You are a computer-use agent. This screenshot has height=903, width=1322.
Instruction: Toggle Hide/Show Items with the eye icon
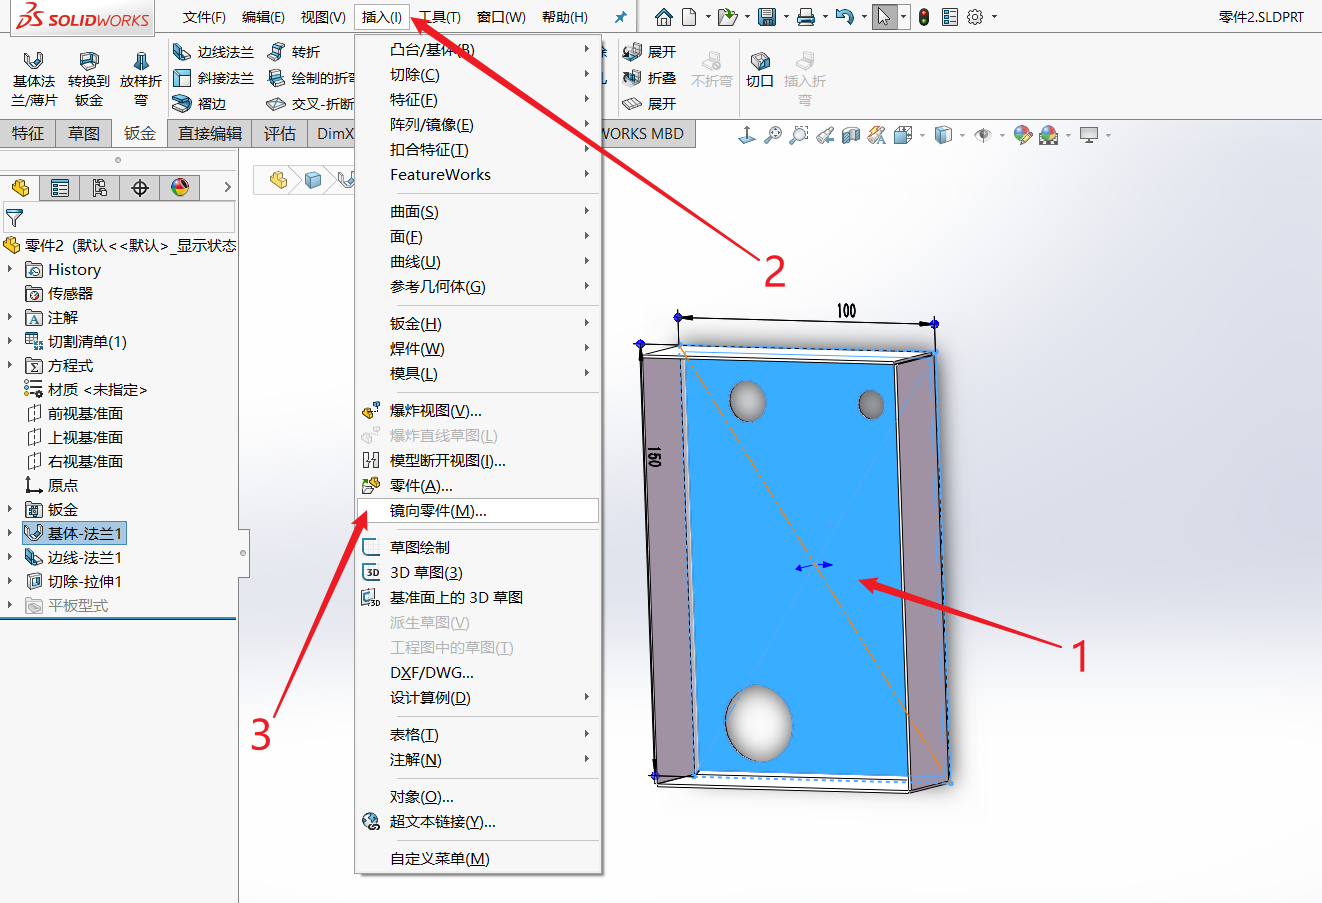[x=983, y=135]
